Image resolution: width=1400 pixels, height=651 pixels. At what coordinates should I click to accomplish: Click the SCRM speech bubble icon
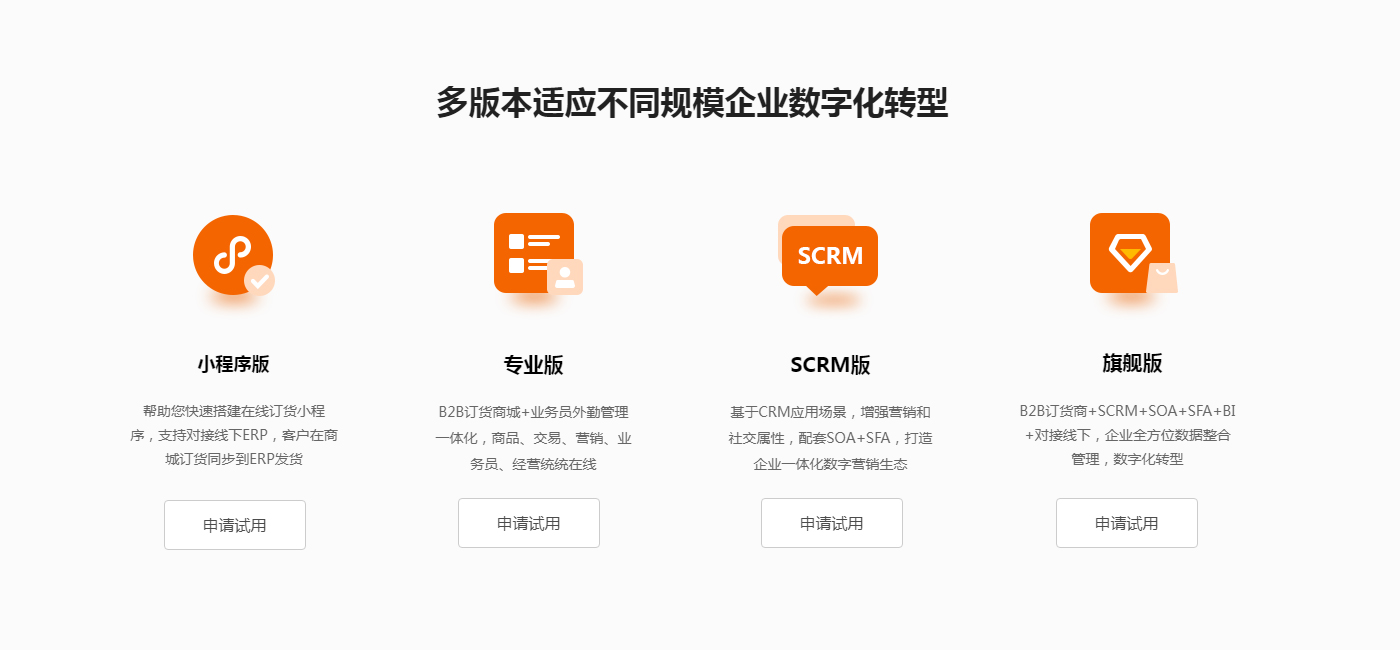(828, 256)
